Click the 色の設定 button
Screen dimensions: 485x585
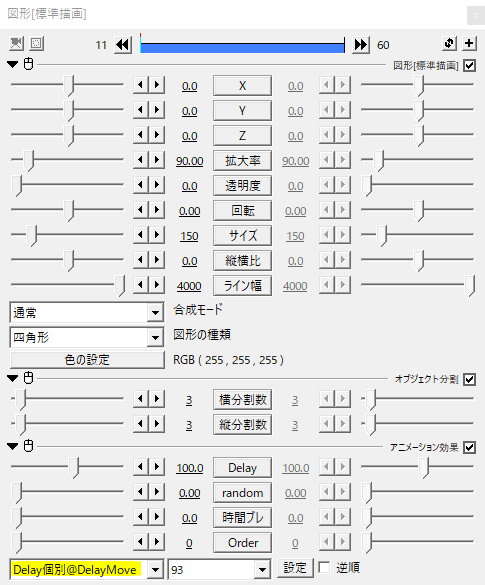click(87, 360)
